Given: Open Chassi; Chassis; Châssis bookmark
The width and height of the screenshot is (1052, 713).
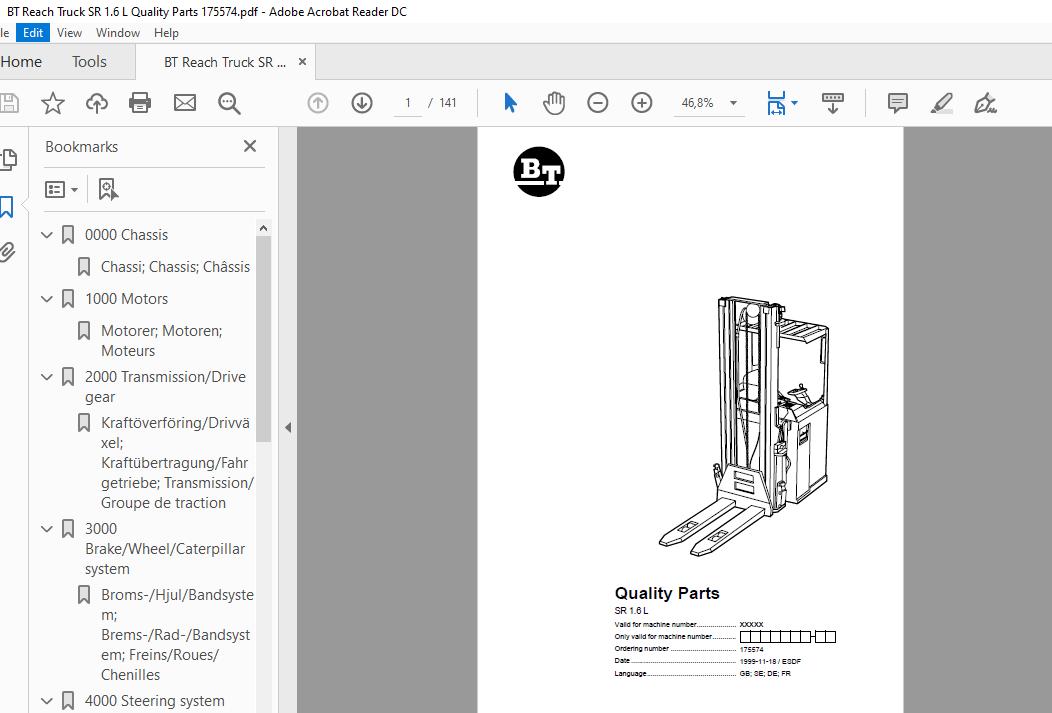Looking at the screenshot, I should [x=175, y=267].
